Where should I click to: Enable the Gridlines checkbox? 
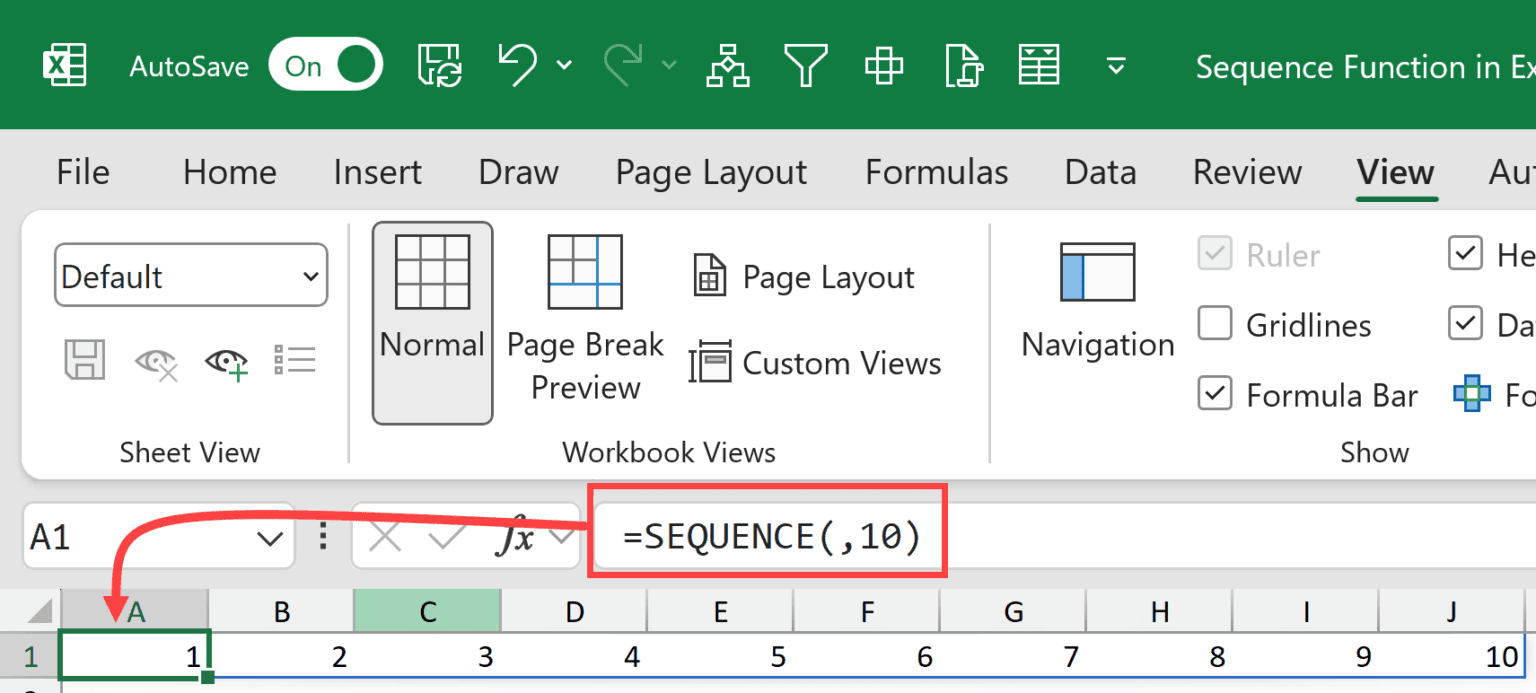[x=1214, y=323]
